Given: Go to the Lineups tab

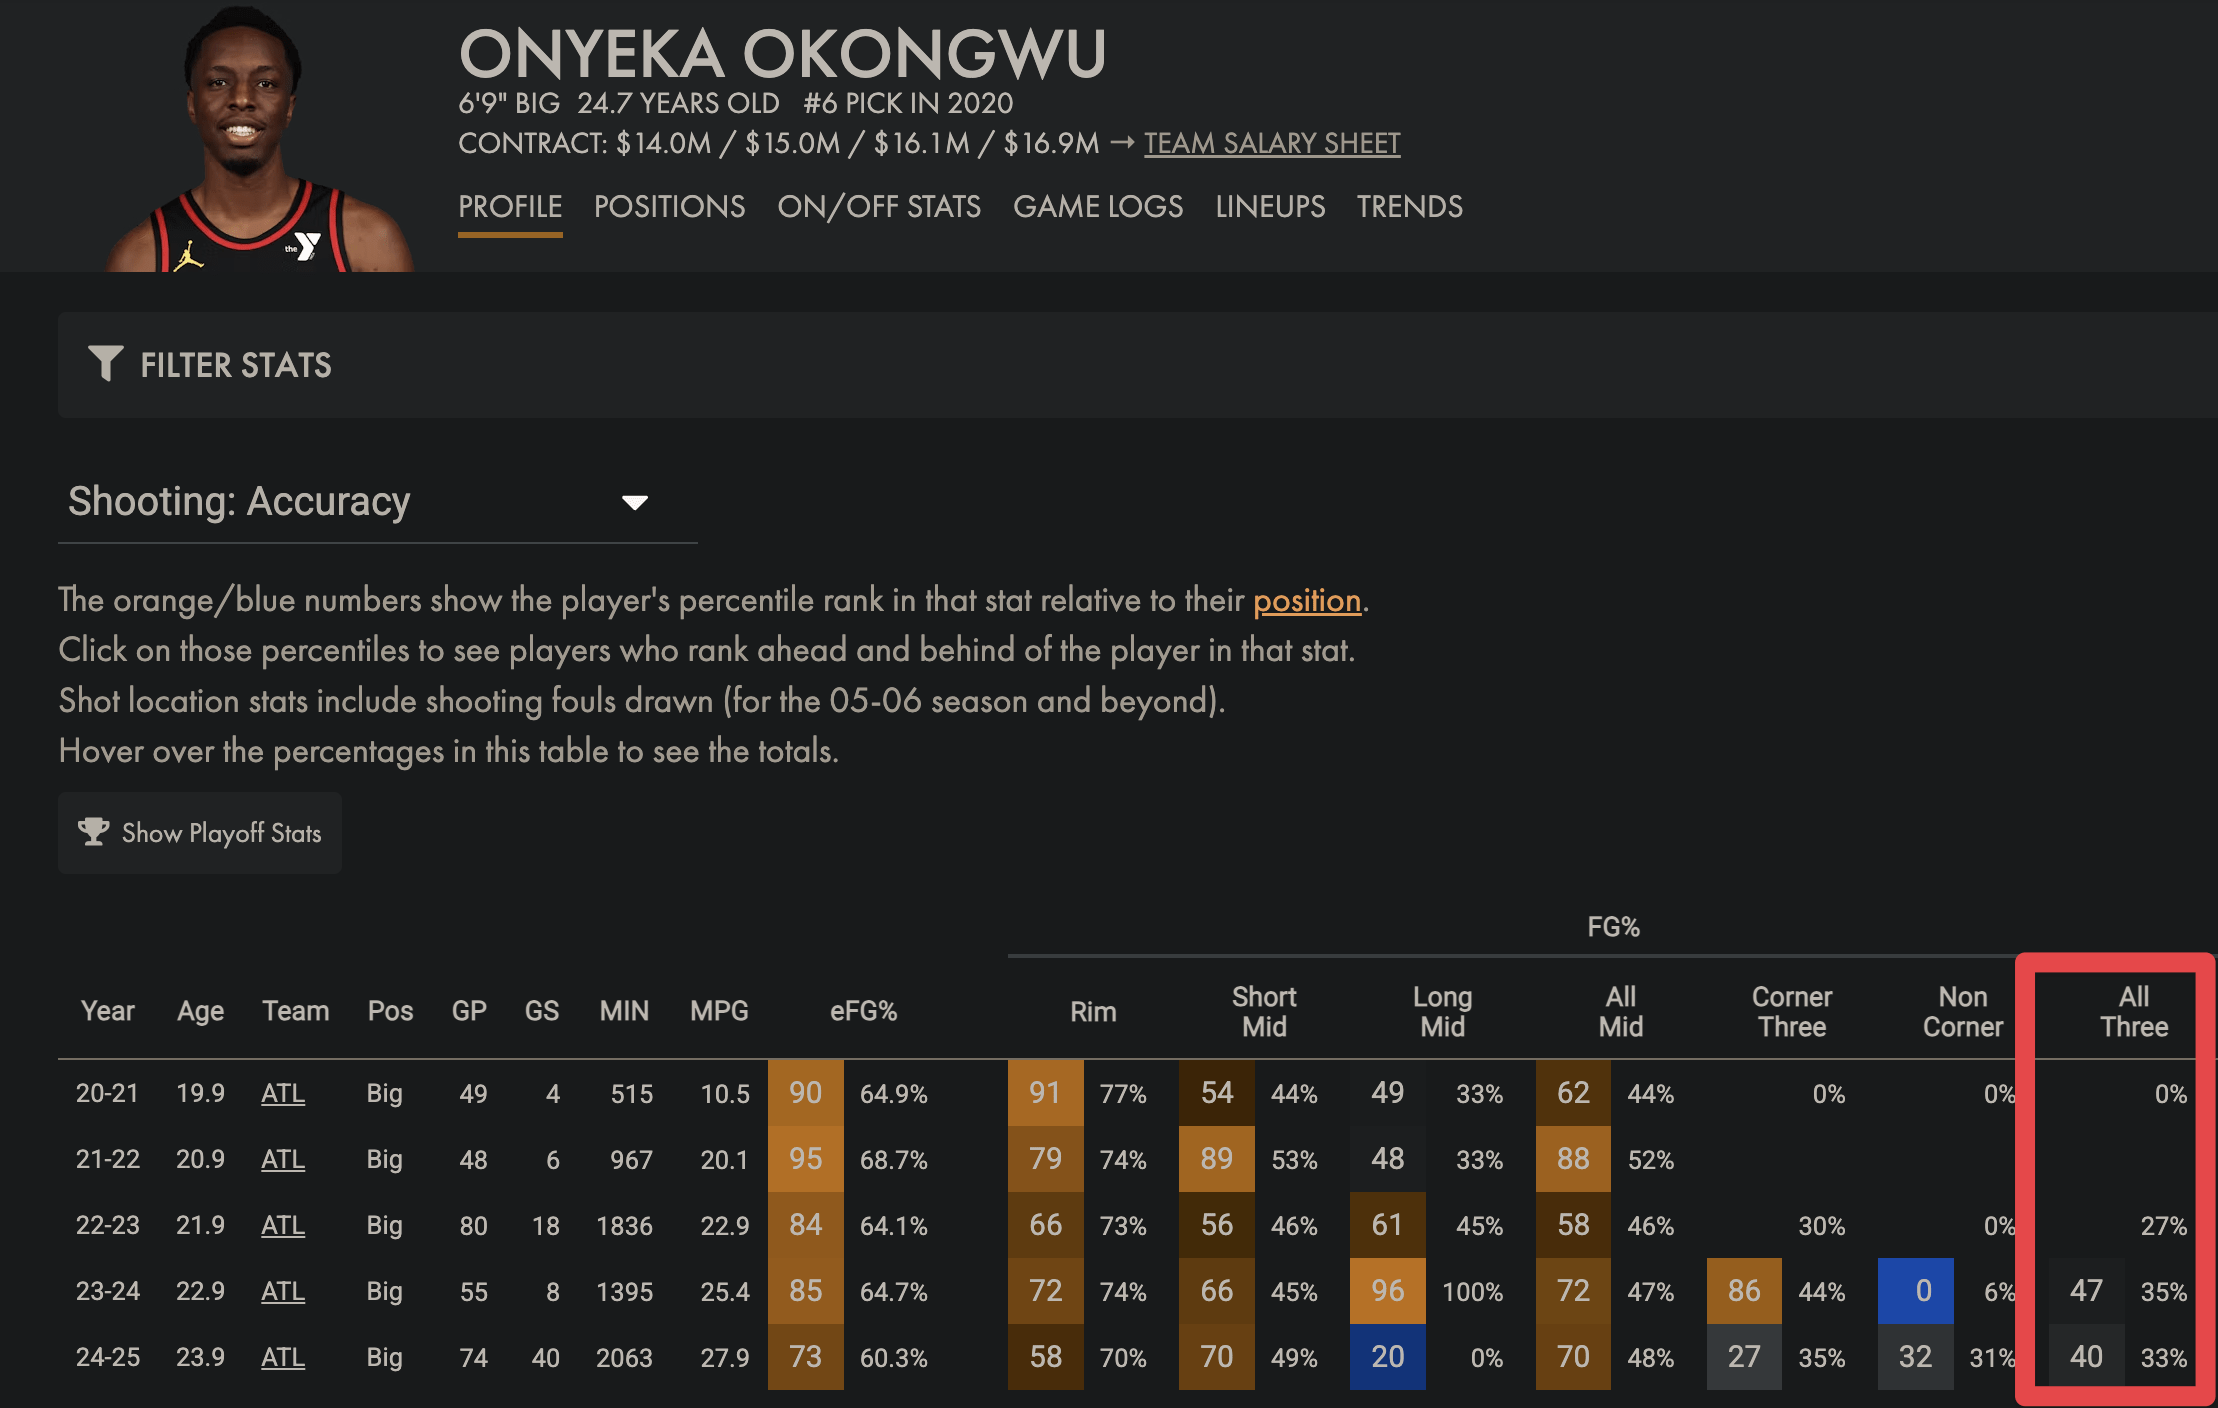Looking at the screenshot, I should (1270, 207).
